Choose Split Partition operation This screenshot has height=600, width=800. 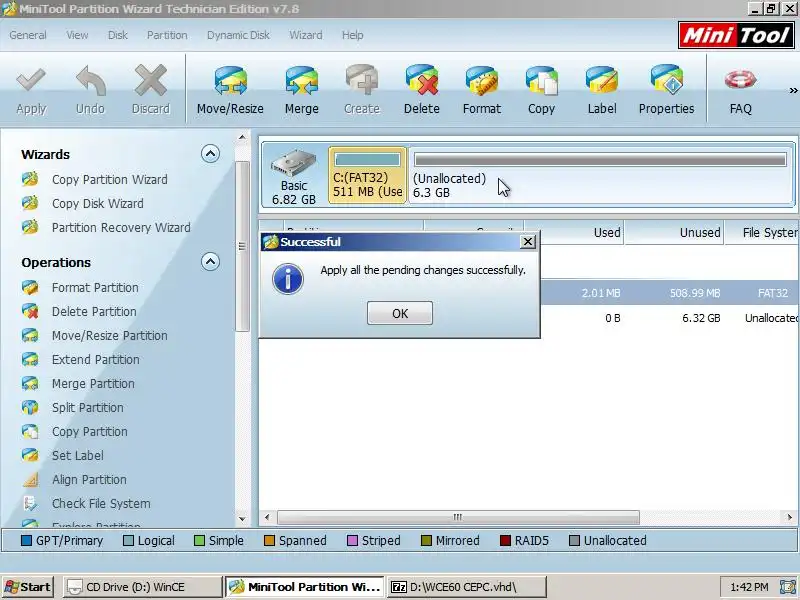(87, 408)
